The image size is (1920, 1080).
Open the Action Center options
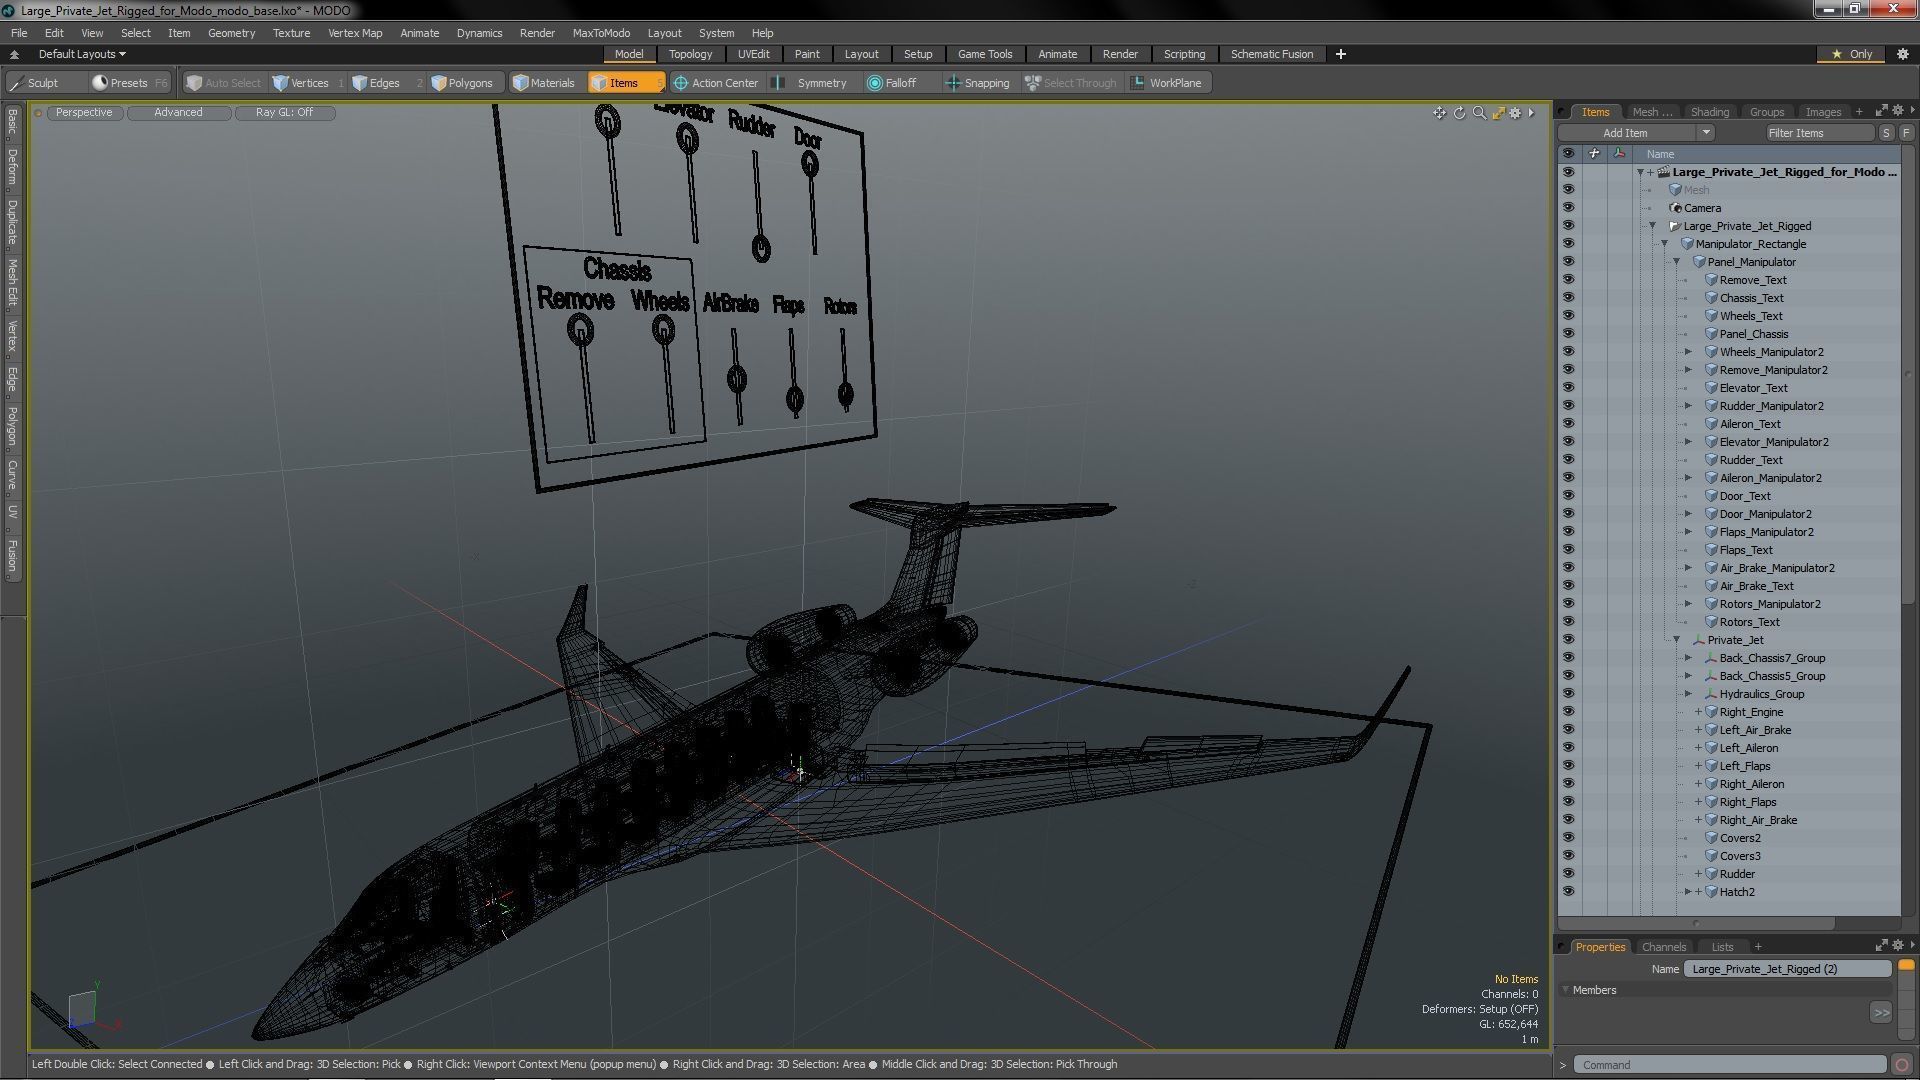tap(716, 83)
